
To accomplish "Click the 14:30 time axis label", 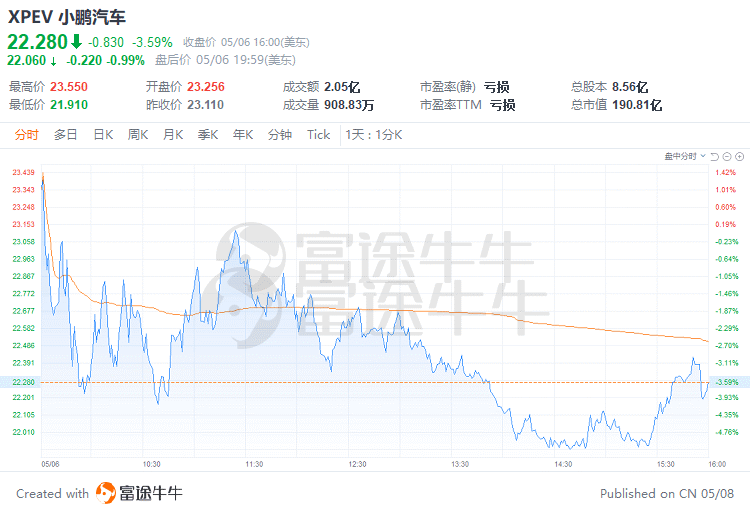I will [563, 464].
